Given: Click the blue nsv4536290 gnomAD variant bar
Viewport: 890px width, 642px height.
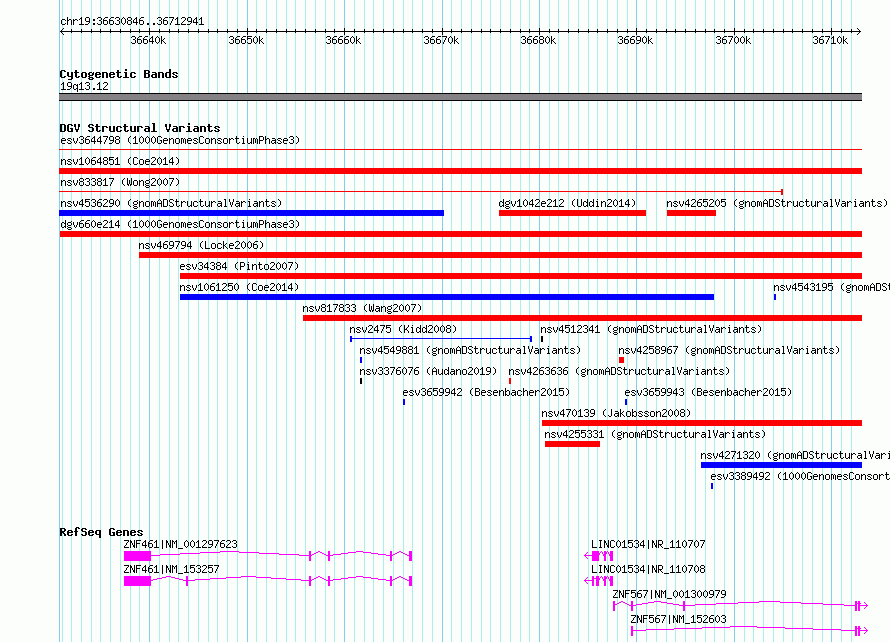Looking at the screenshot, I should coord(251,213).
